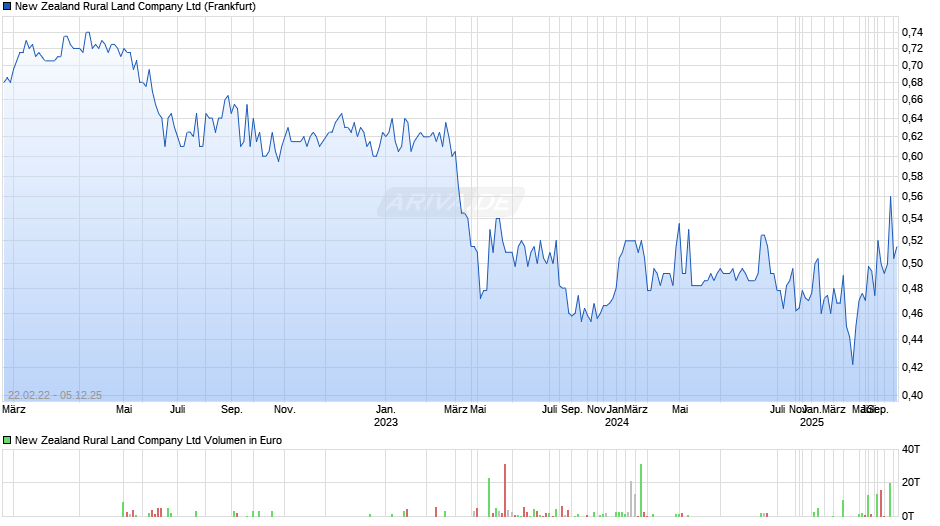
Task: Click the grey volume bar near März 2024
Action: (631, 499)
